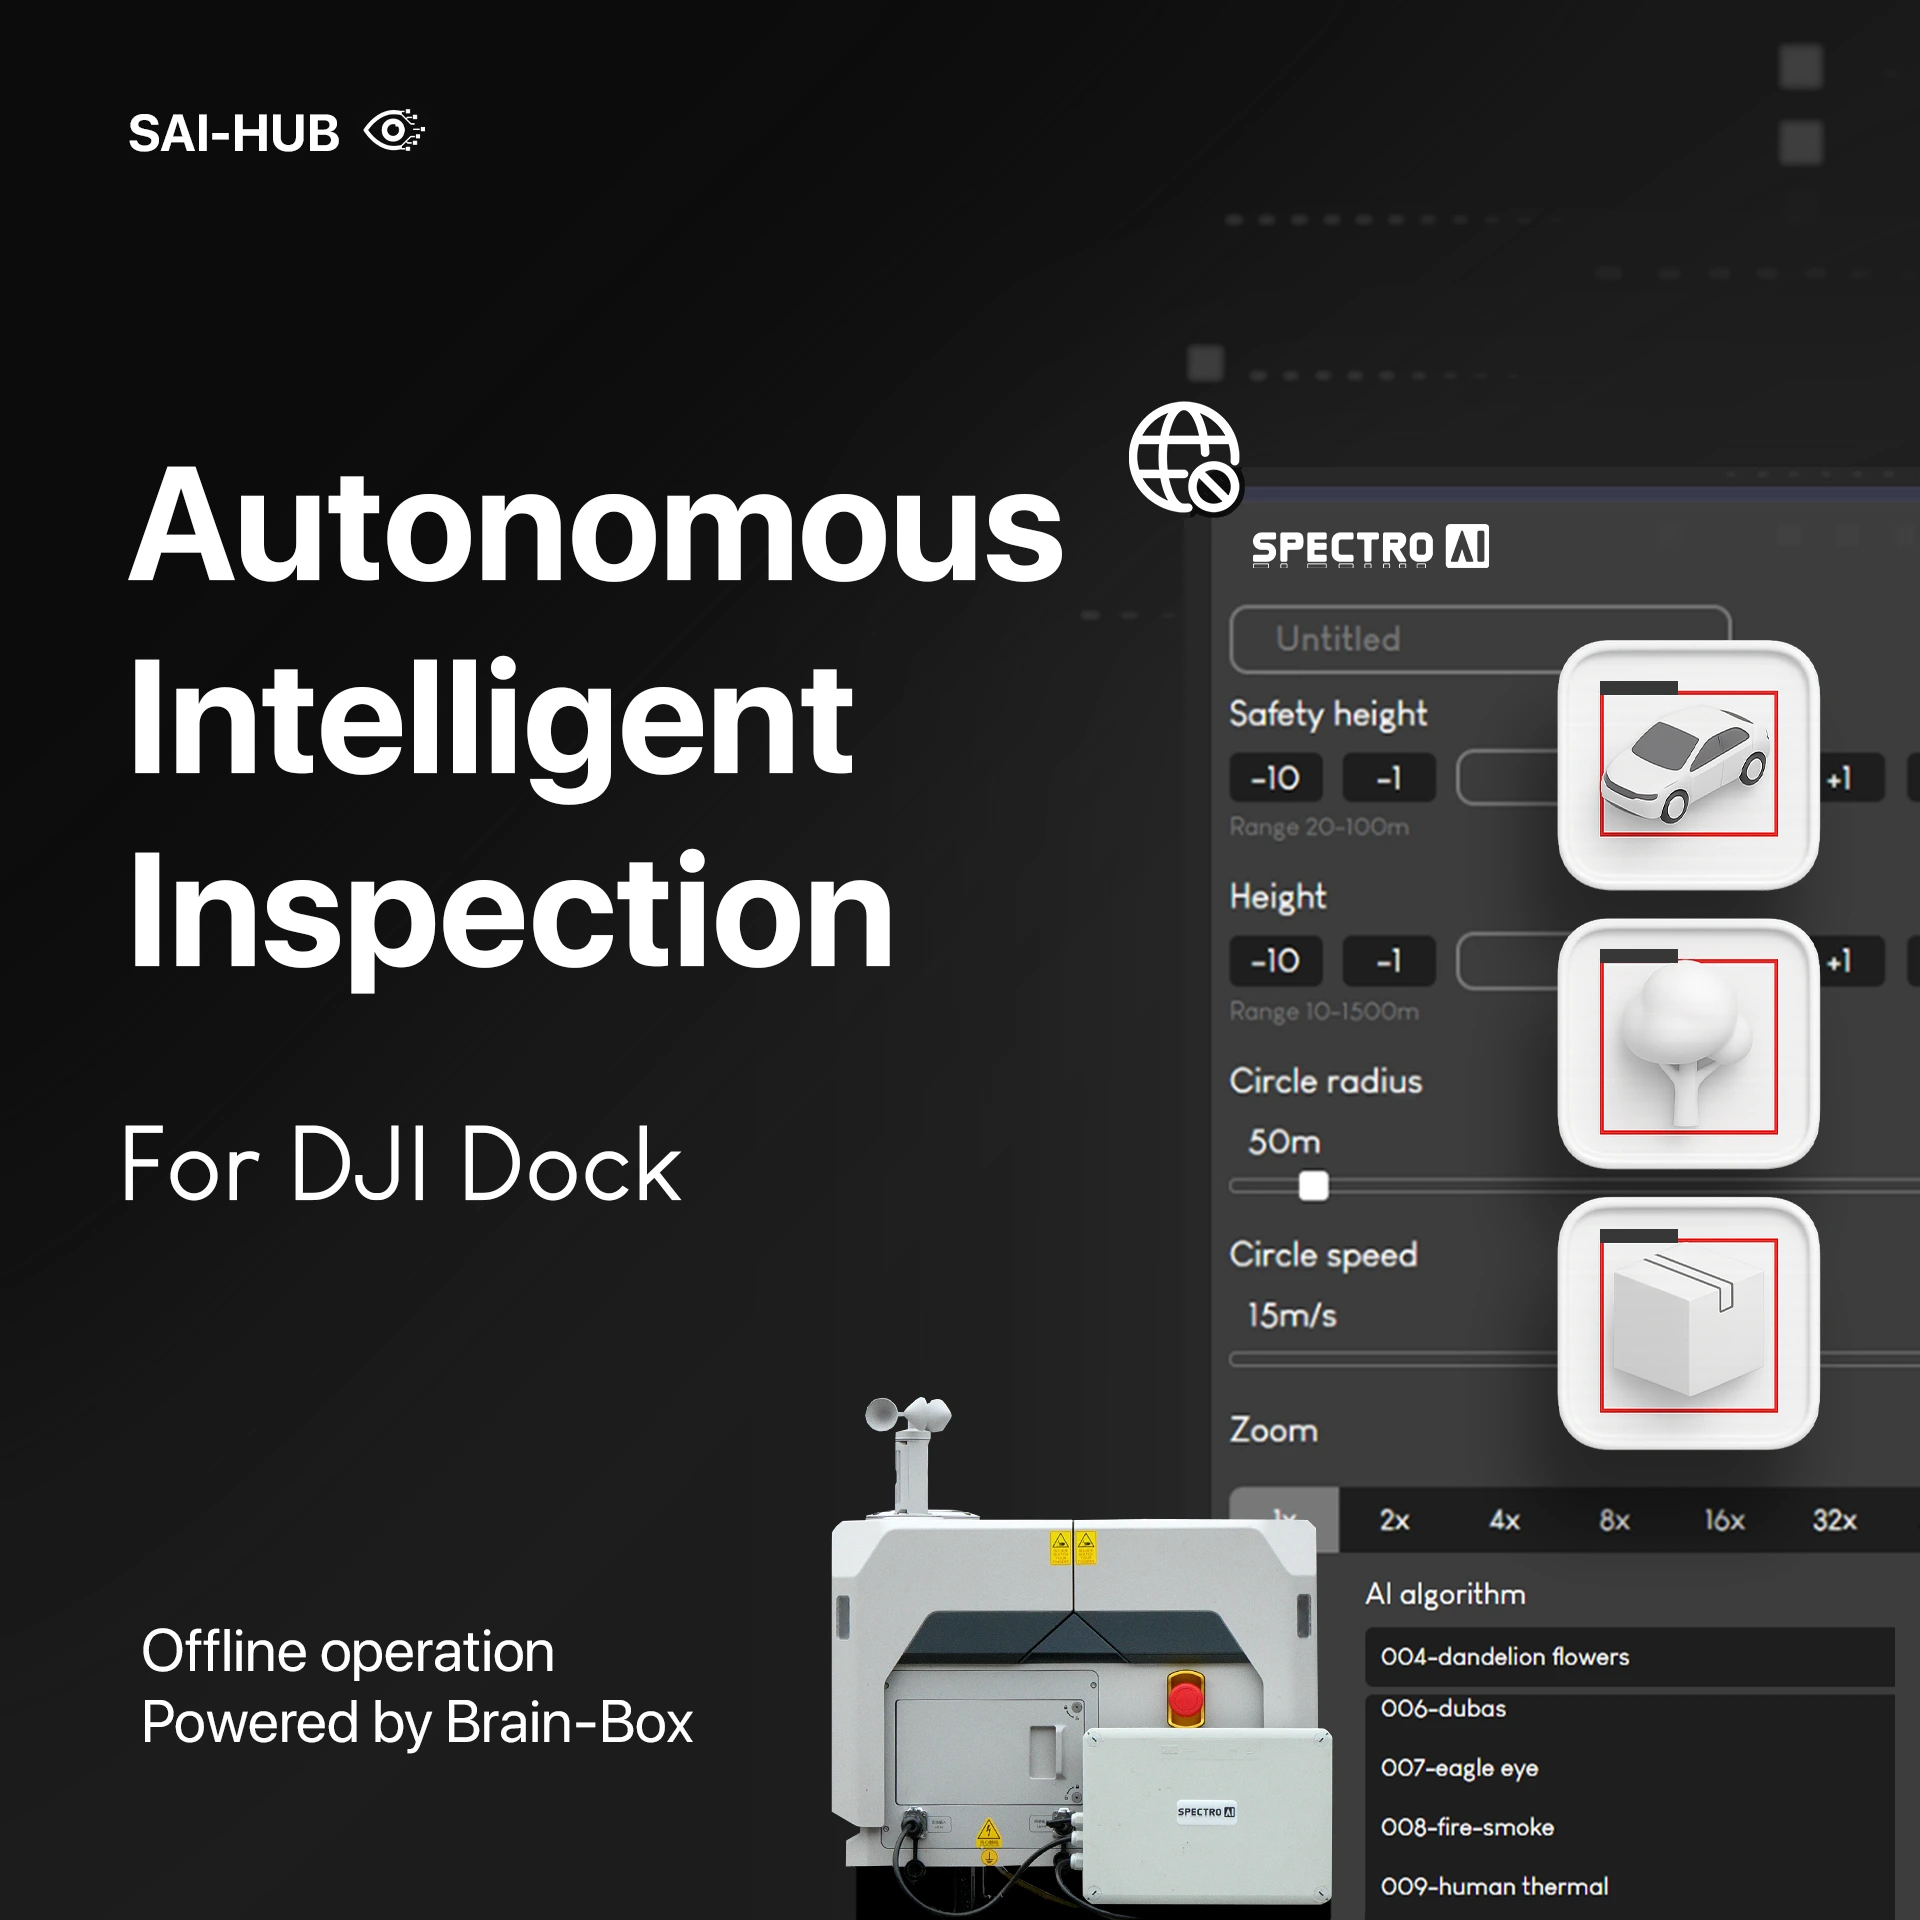
Task: Click the Circle speed slider track
Action: coord(1575,1359)
